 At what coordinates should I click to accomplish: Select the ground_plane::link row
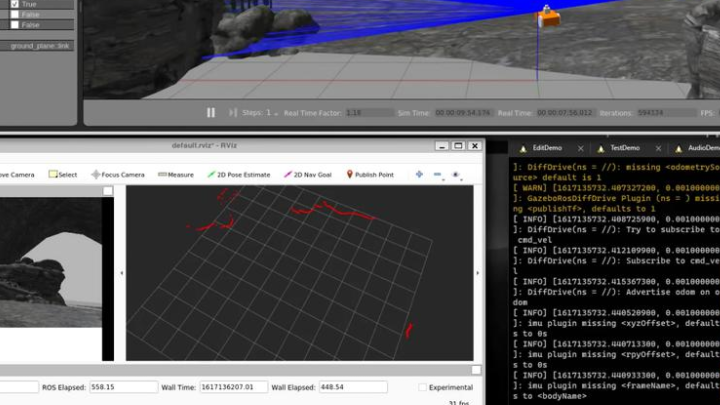pos(37,46)
